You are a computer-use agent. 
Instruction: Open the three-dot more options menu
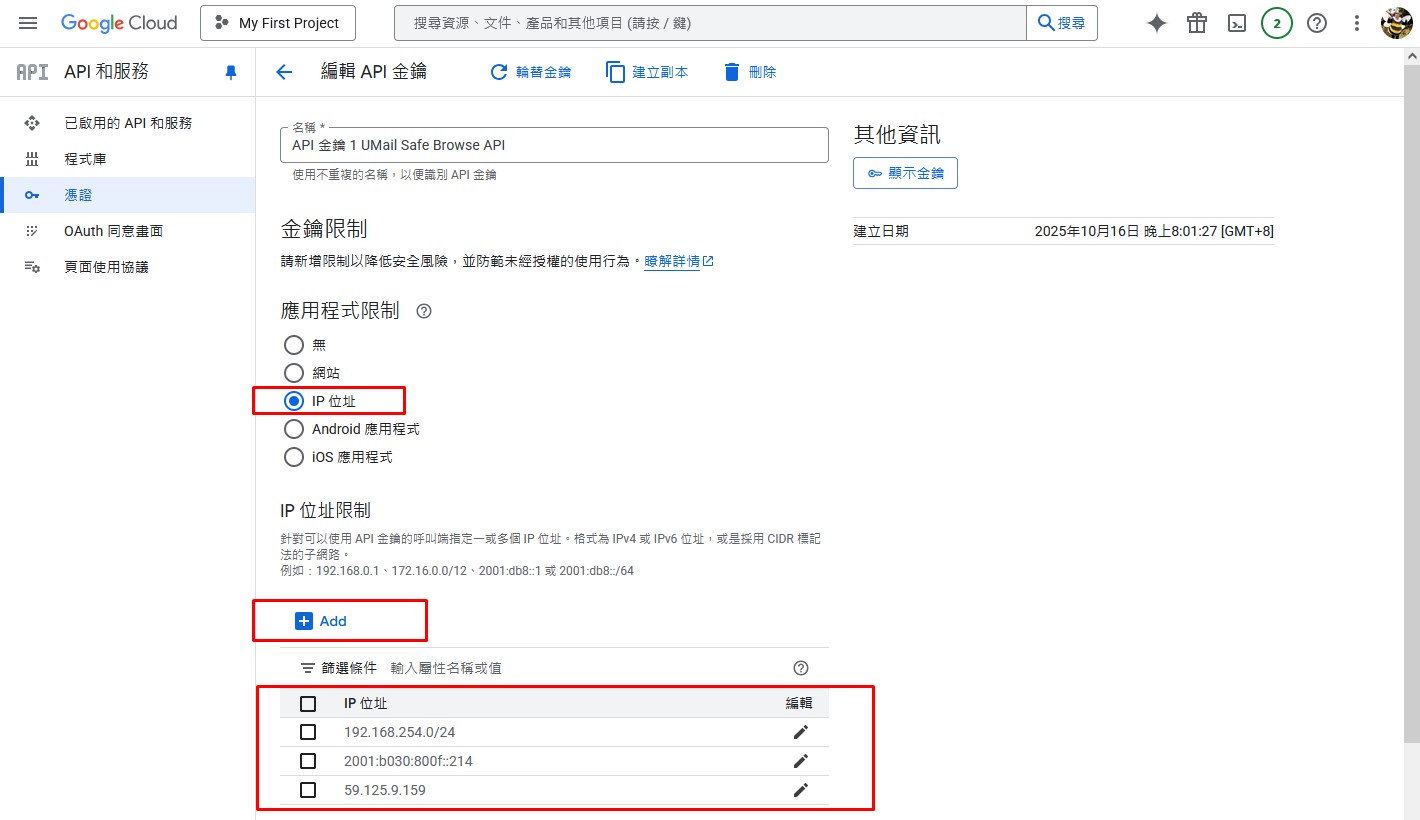(1357, 23)
